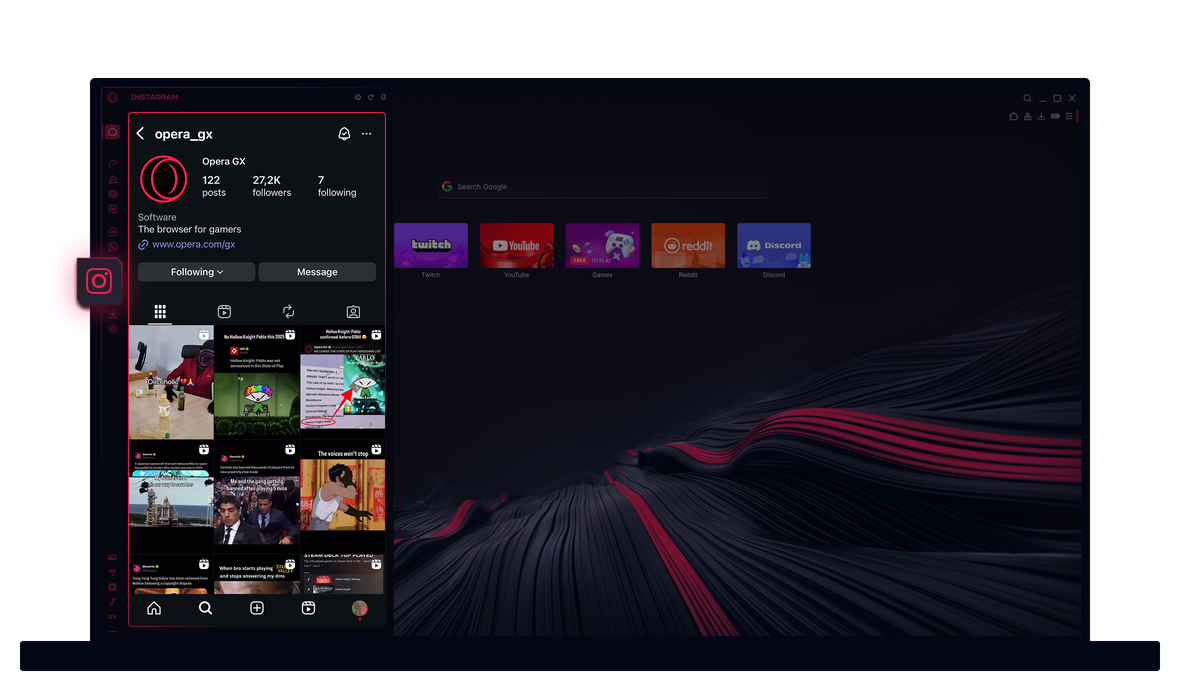1180x682 pixels.
Task: Click the notification bell on the profile
Action: point(344,134)
